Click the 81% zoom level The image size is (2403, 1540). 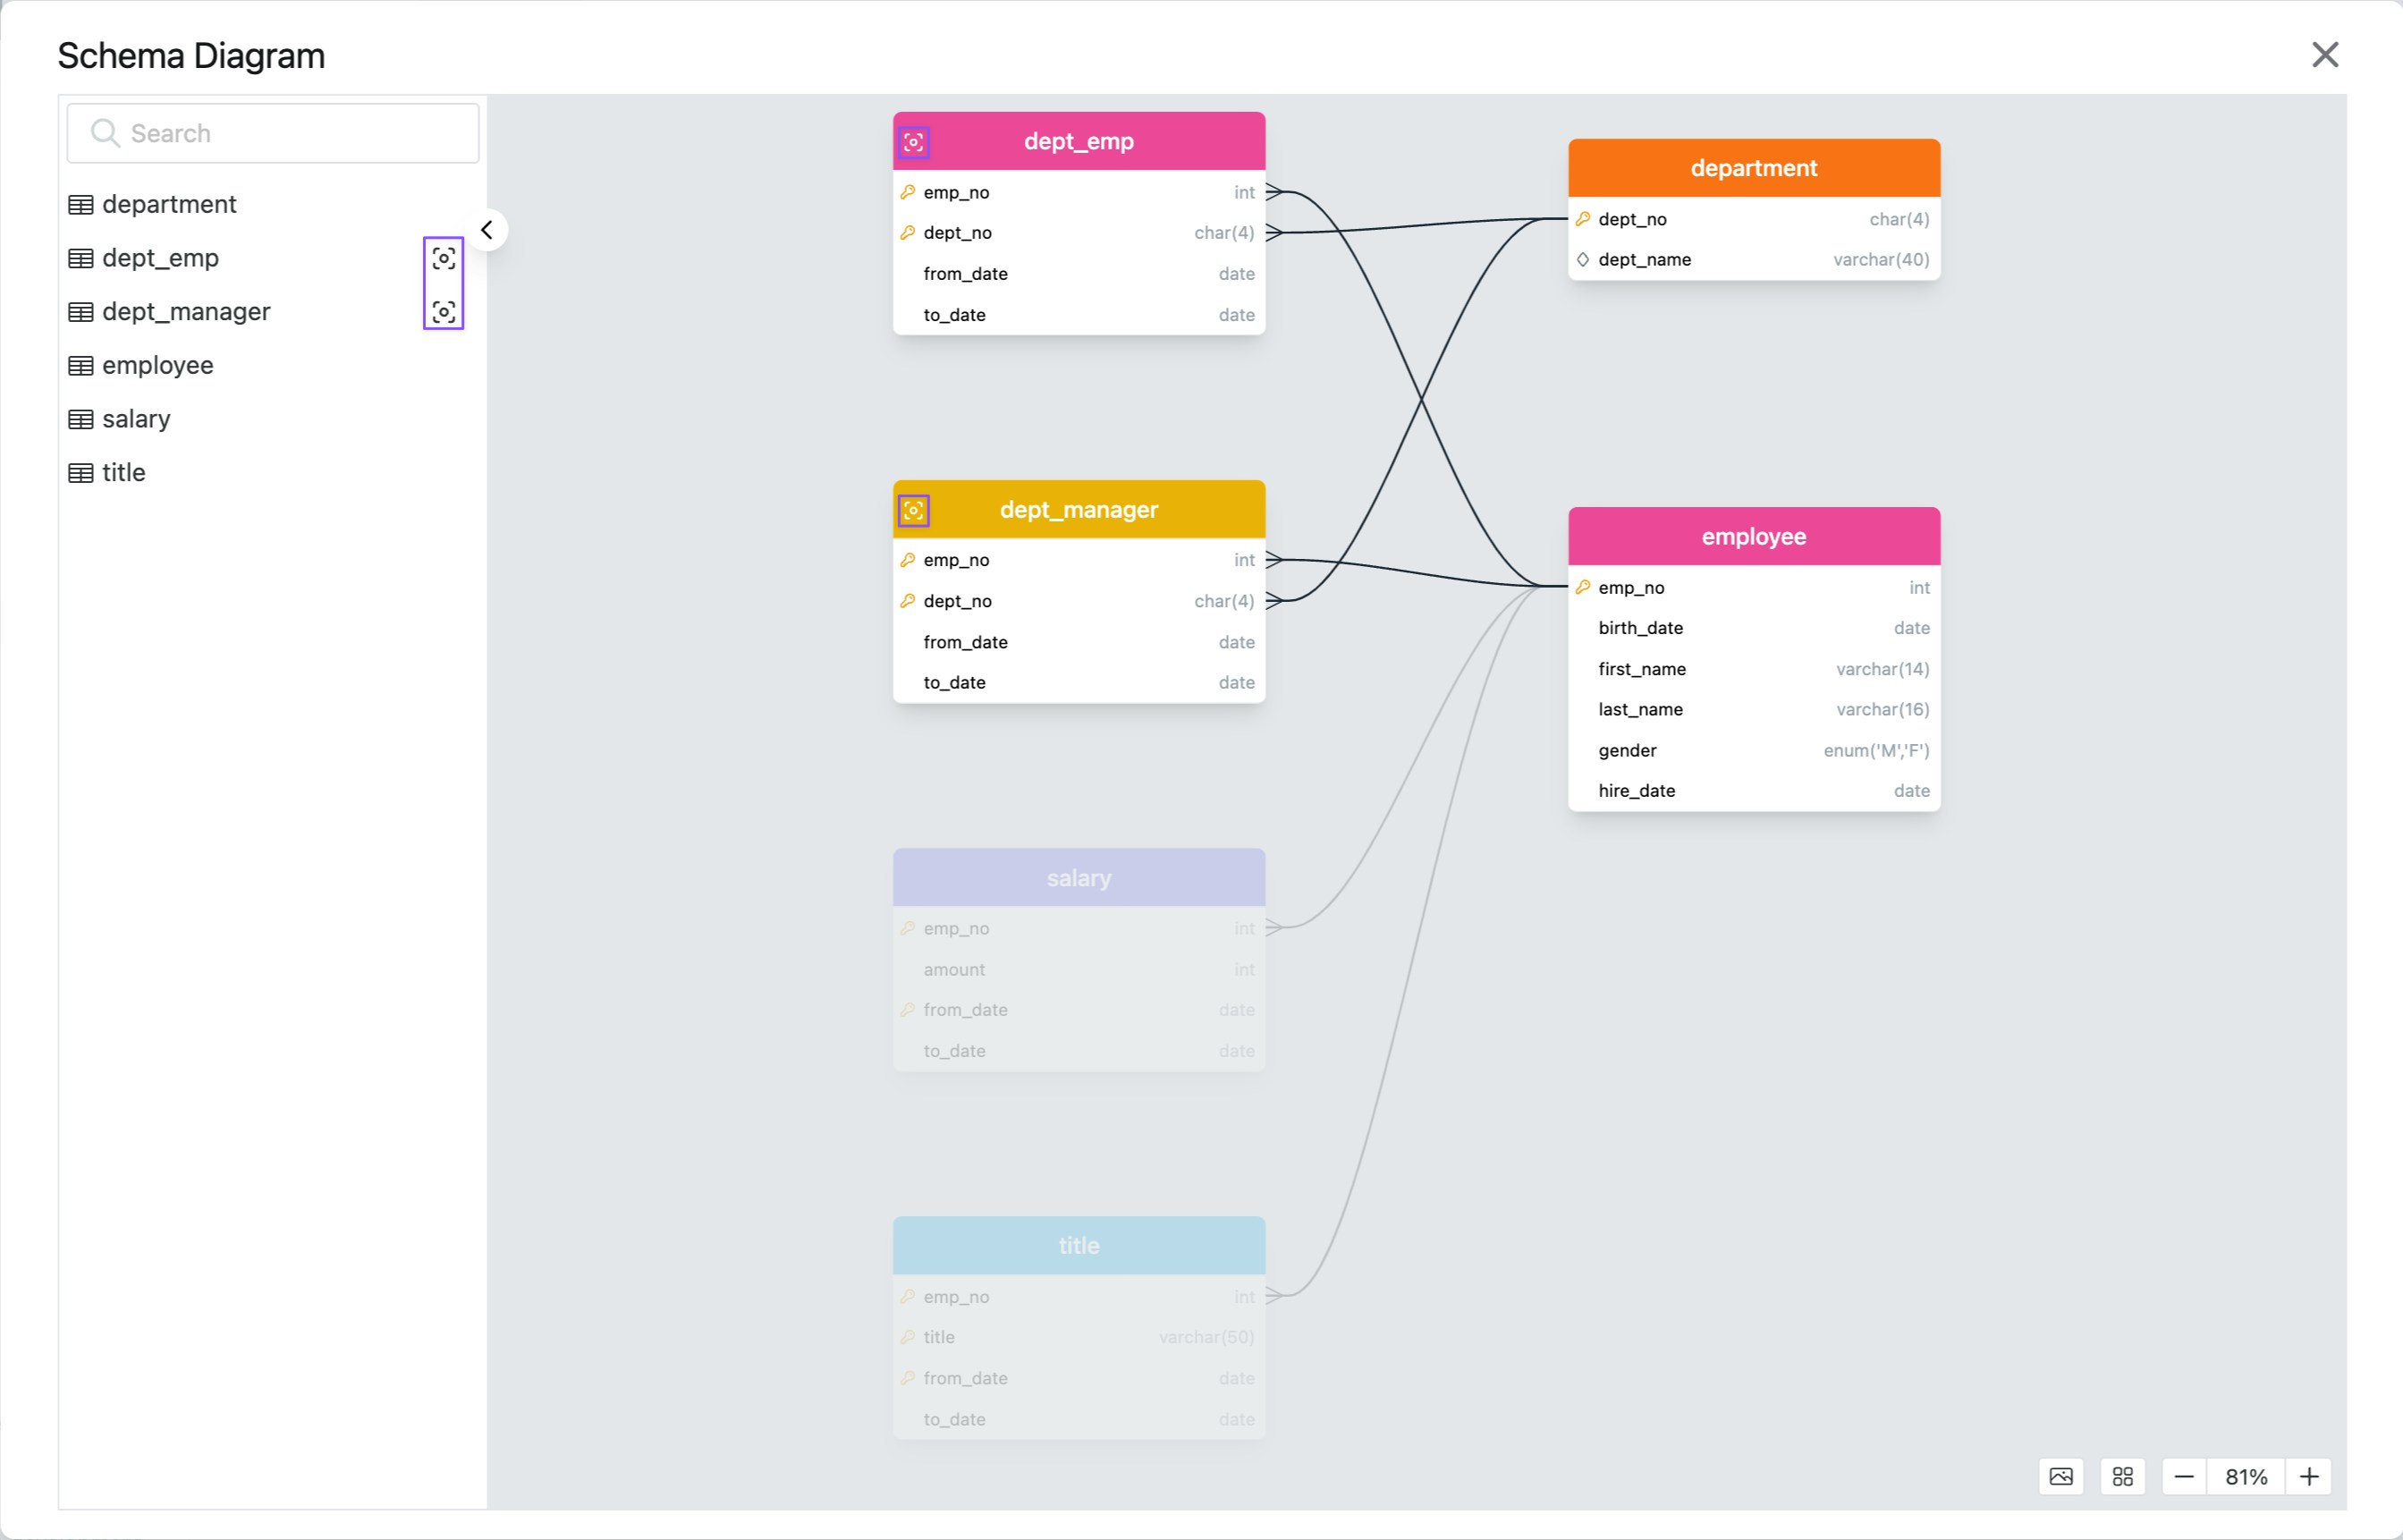[2246, 1476]
